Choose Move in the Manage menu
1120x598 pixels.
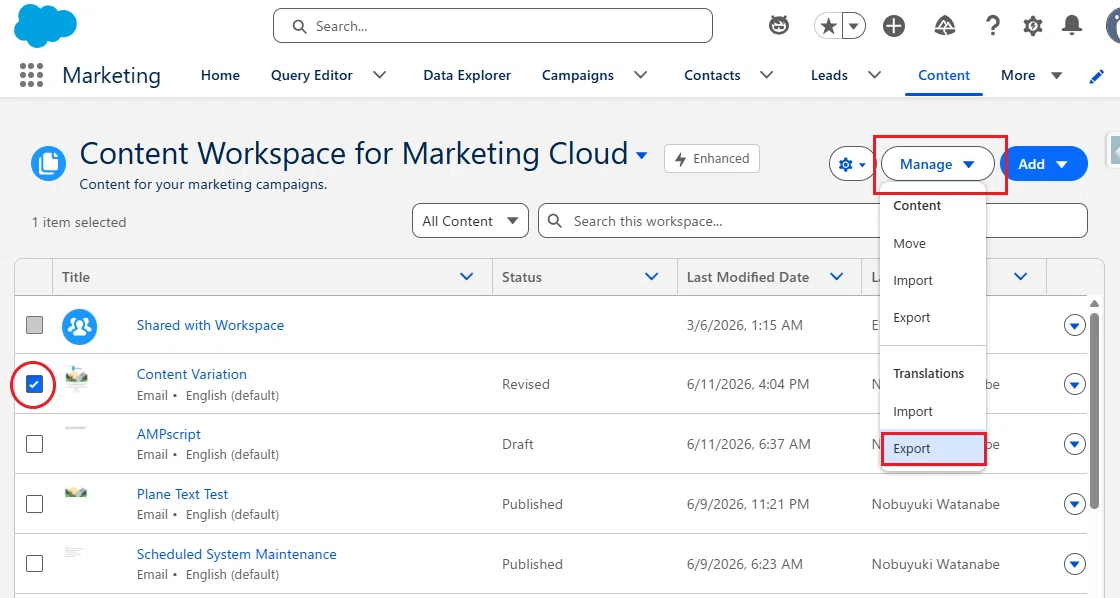(x=933, y=244)
